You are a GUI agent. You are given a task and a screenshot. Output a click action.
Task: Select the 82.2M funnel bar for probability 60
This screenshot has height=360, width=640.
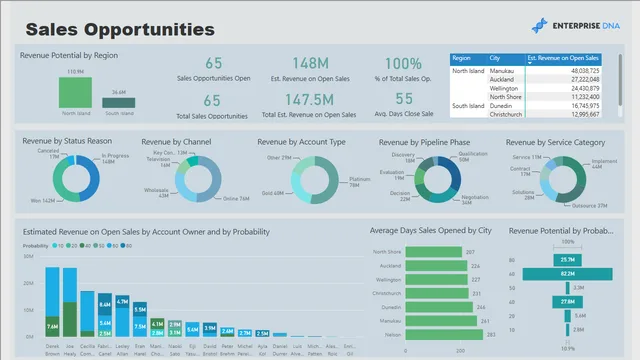click(x=567, y=274)
